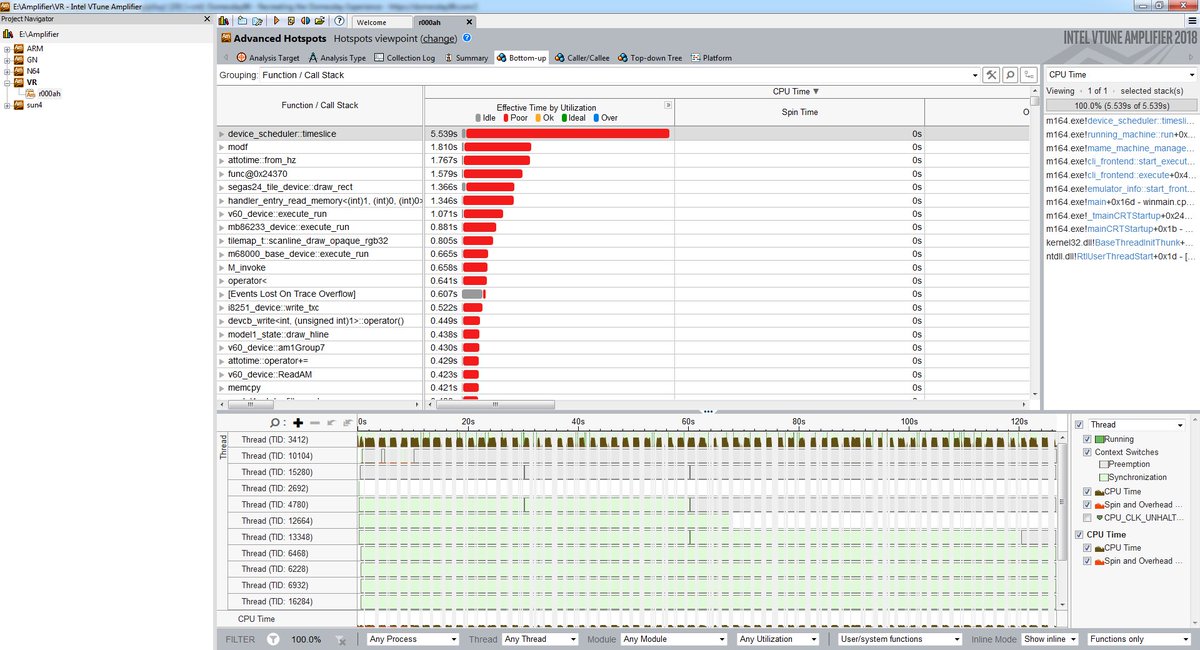Open the Platform tab
The height and width of the screenshot is (650, 1200).
pyautogui.click(x=710, y=58)
